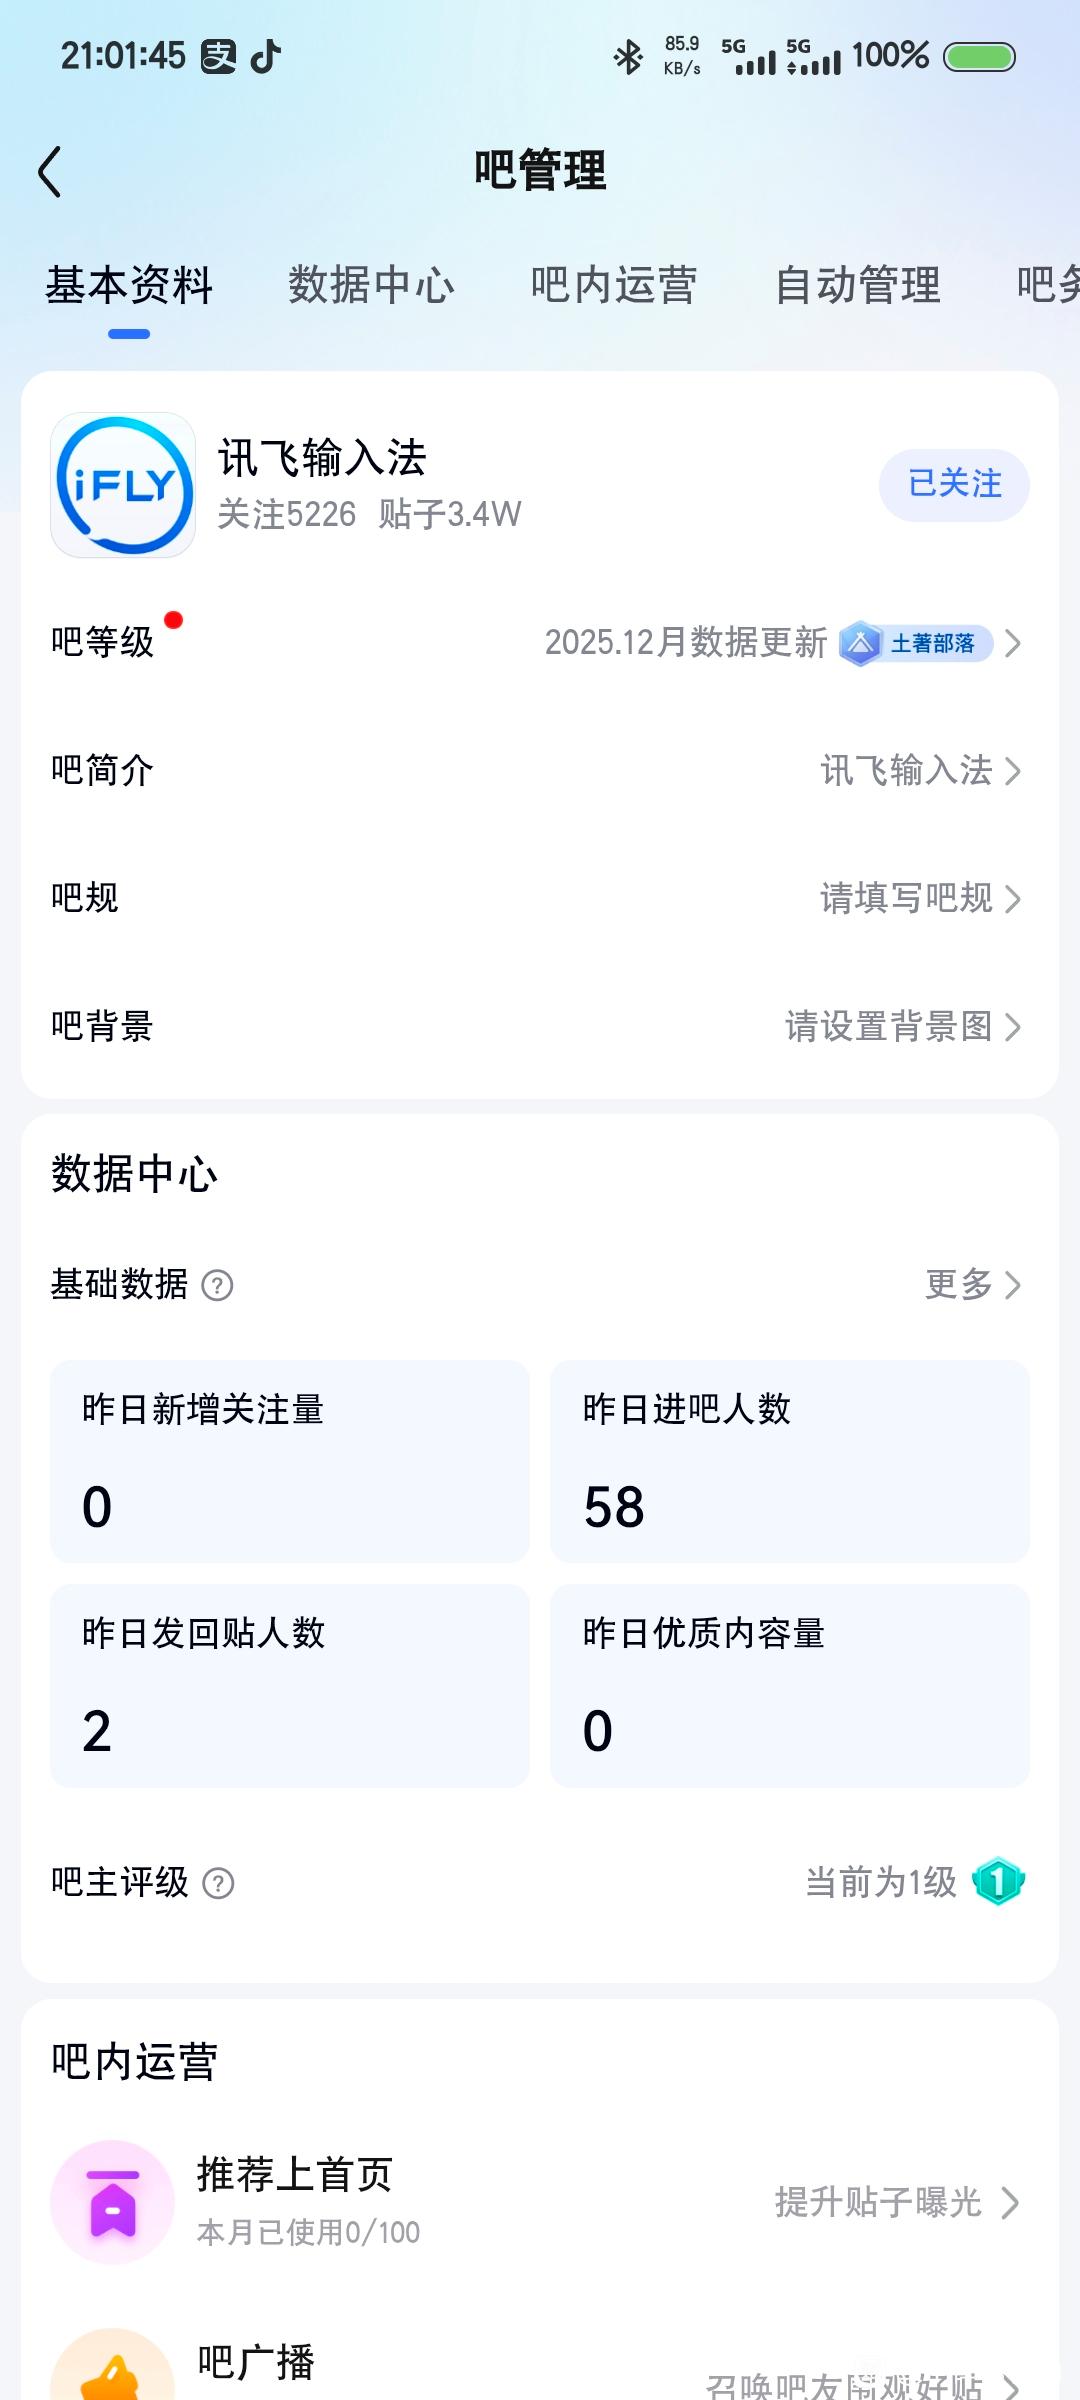Expand 吧简介 row chevron
Screen dimensions: 1080x2400
[x=1012, y=771]
